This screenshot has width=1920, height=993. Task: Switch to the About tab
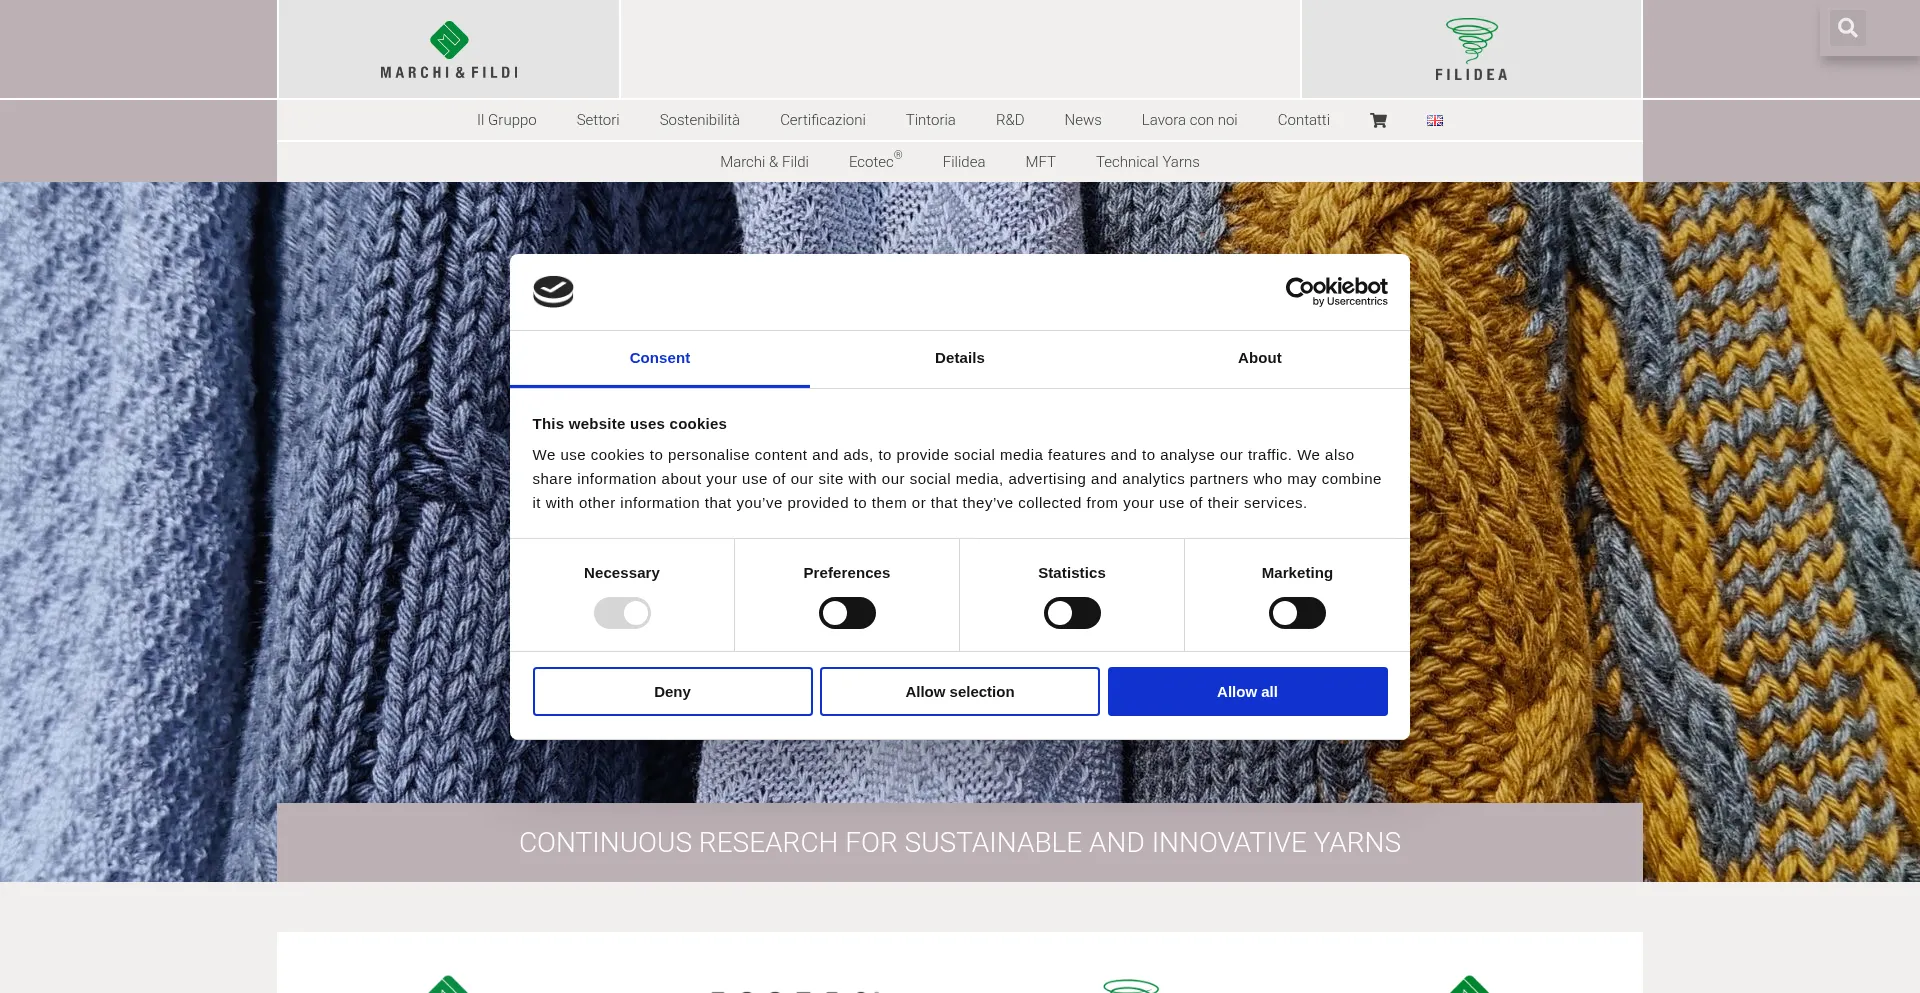click(1259, 358)
